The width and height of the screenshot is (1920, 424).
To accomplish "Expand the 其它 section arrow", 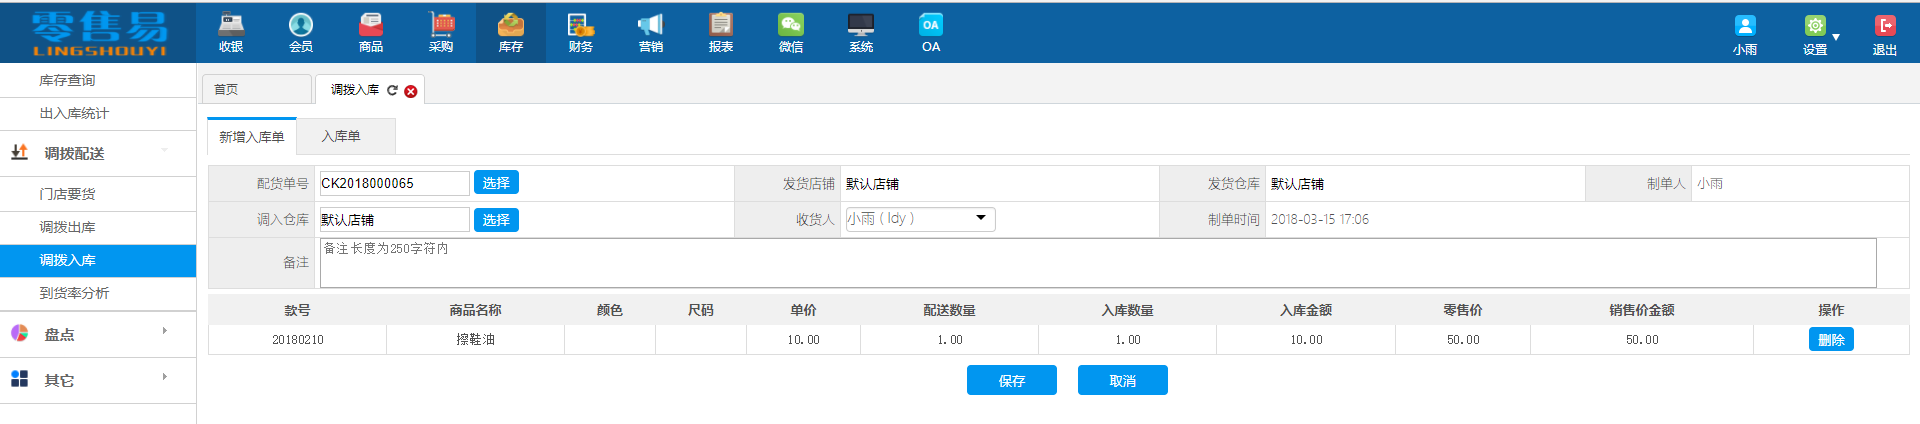I will click(165, 377).
